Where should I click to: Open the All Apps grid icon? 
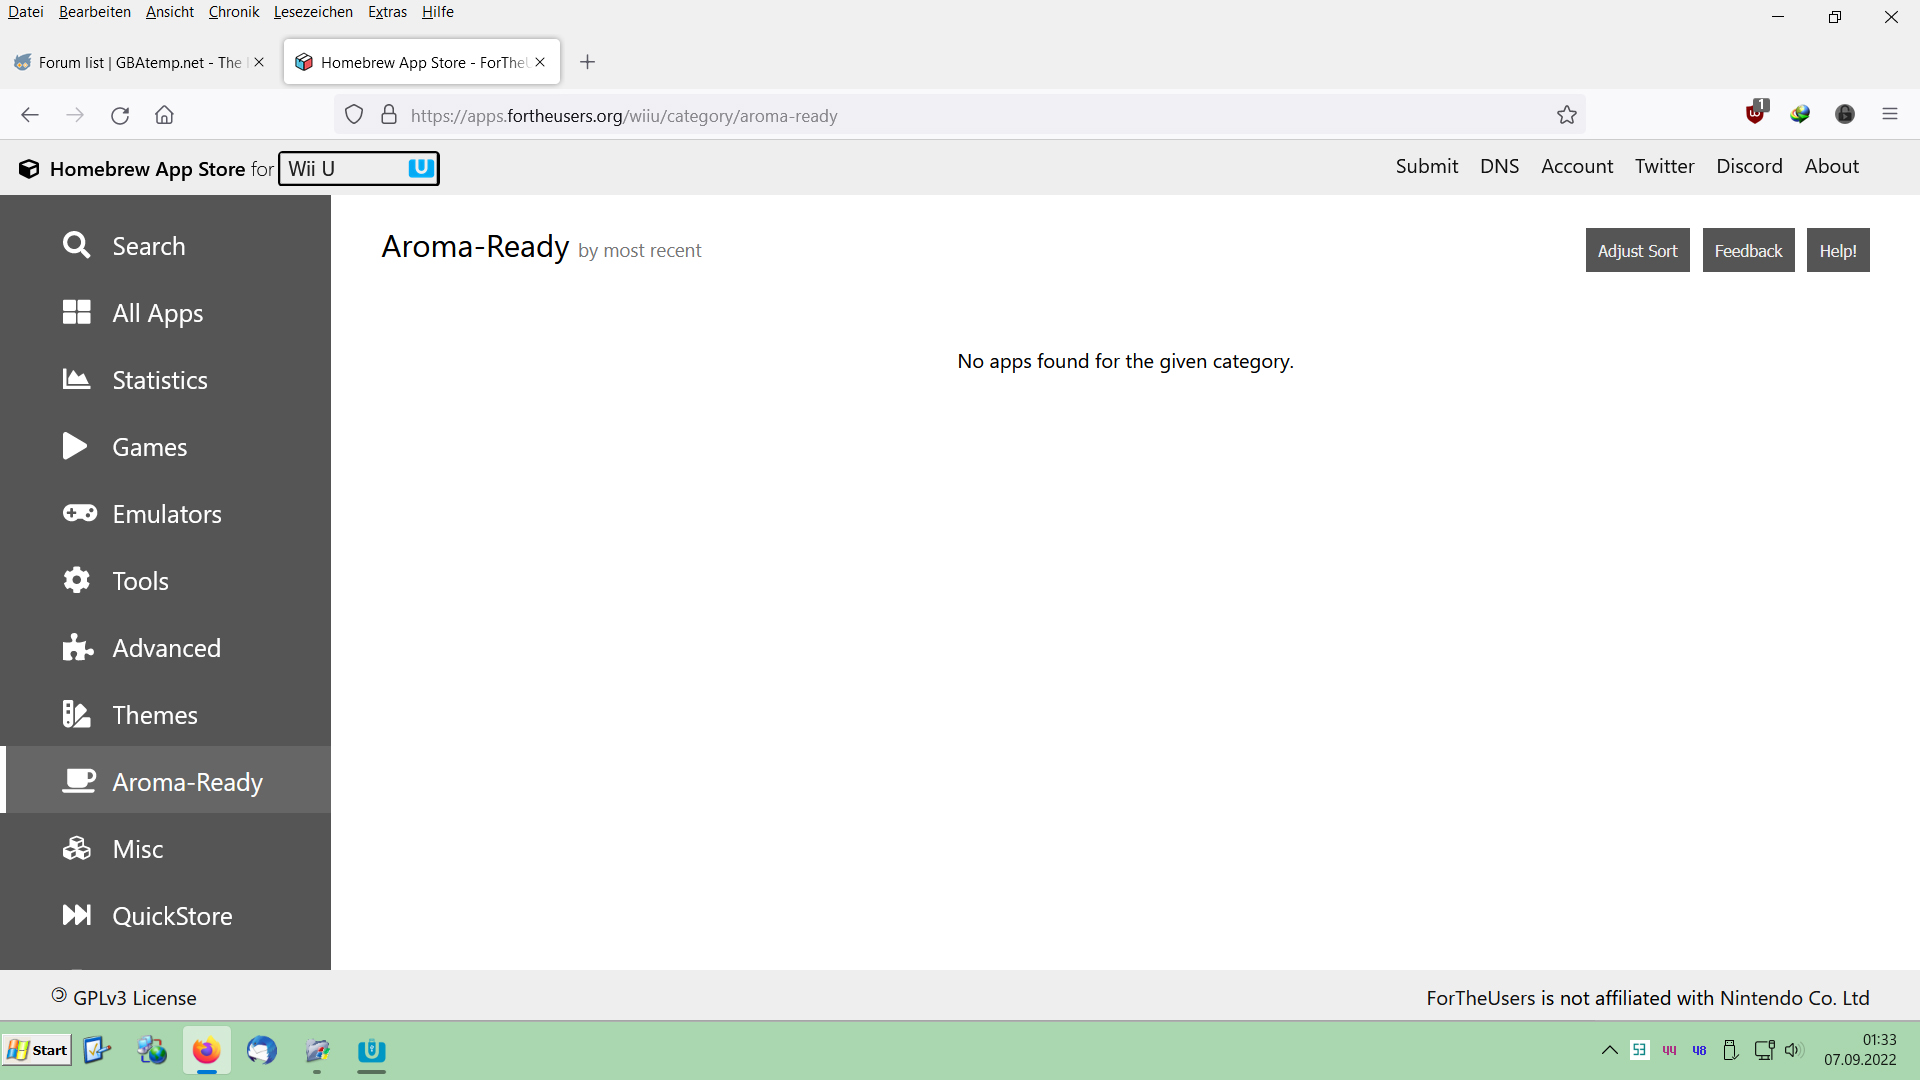[x=76, y=312]
